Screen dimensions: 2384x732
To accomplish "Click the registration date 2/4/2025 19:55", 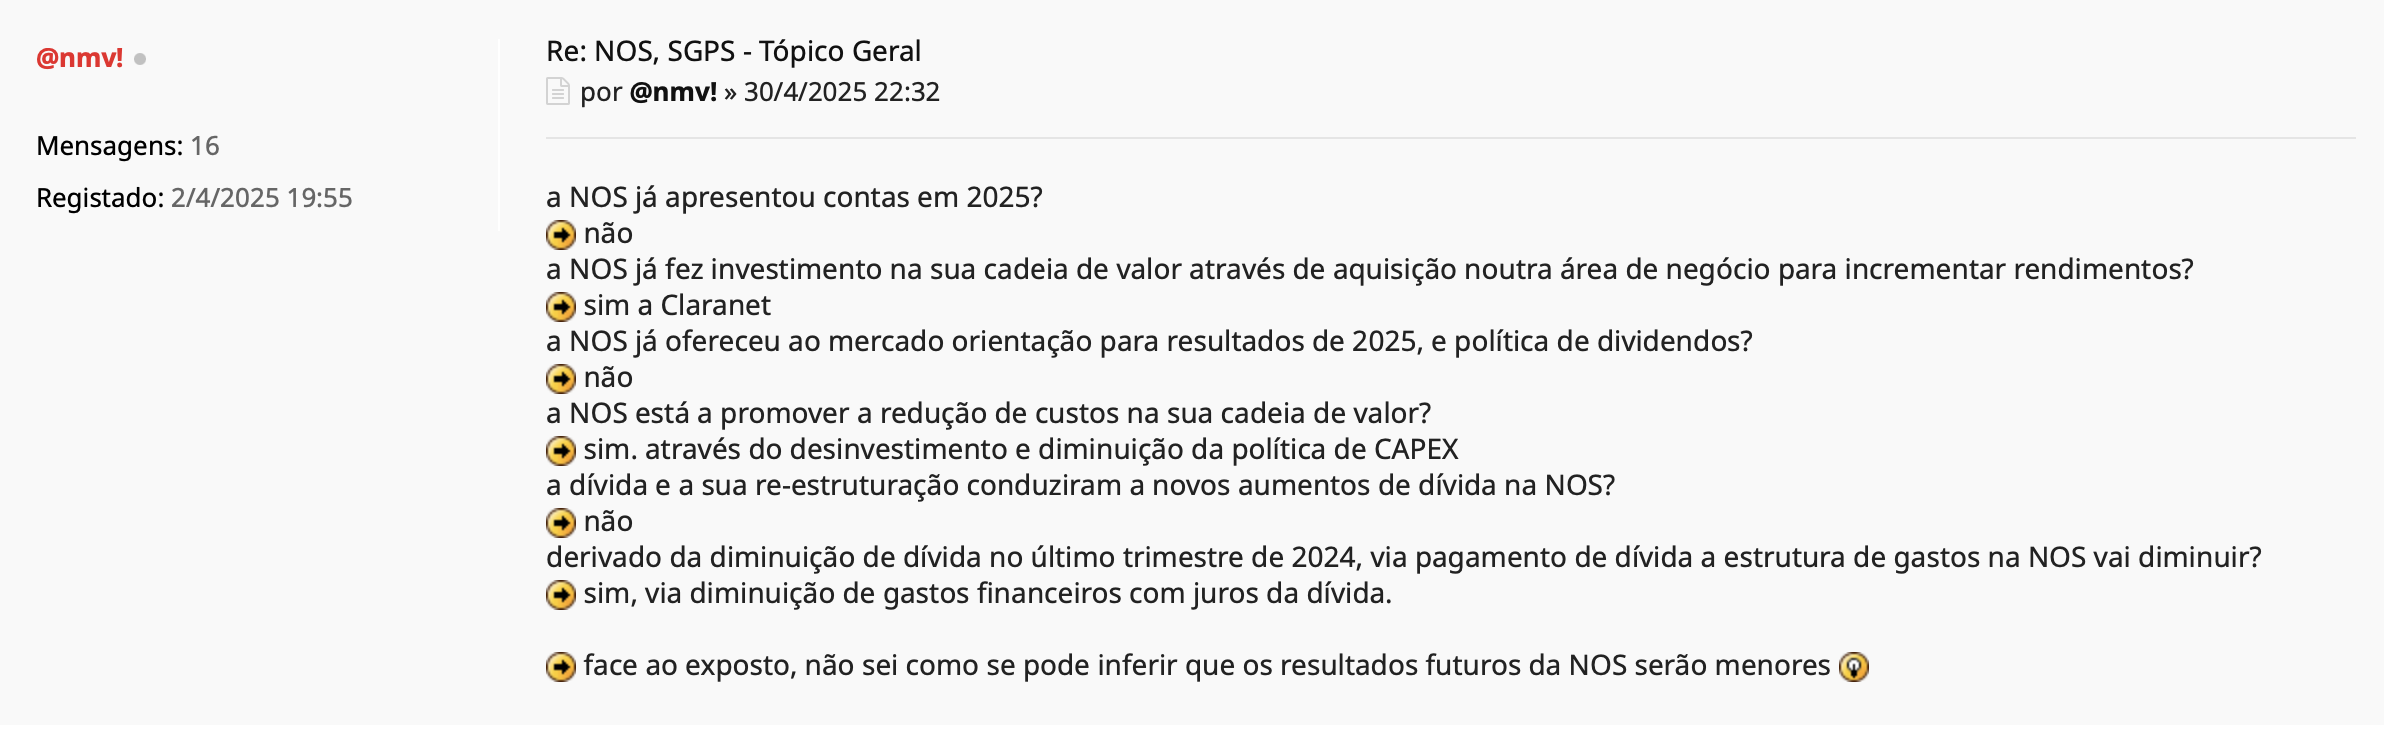I will pyautogui.click(x=261, y=198).
